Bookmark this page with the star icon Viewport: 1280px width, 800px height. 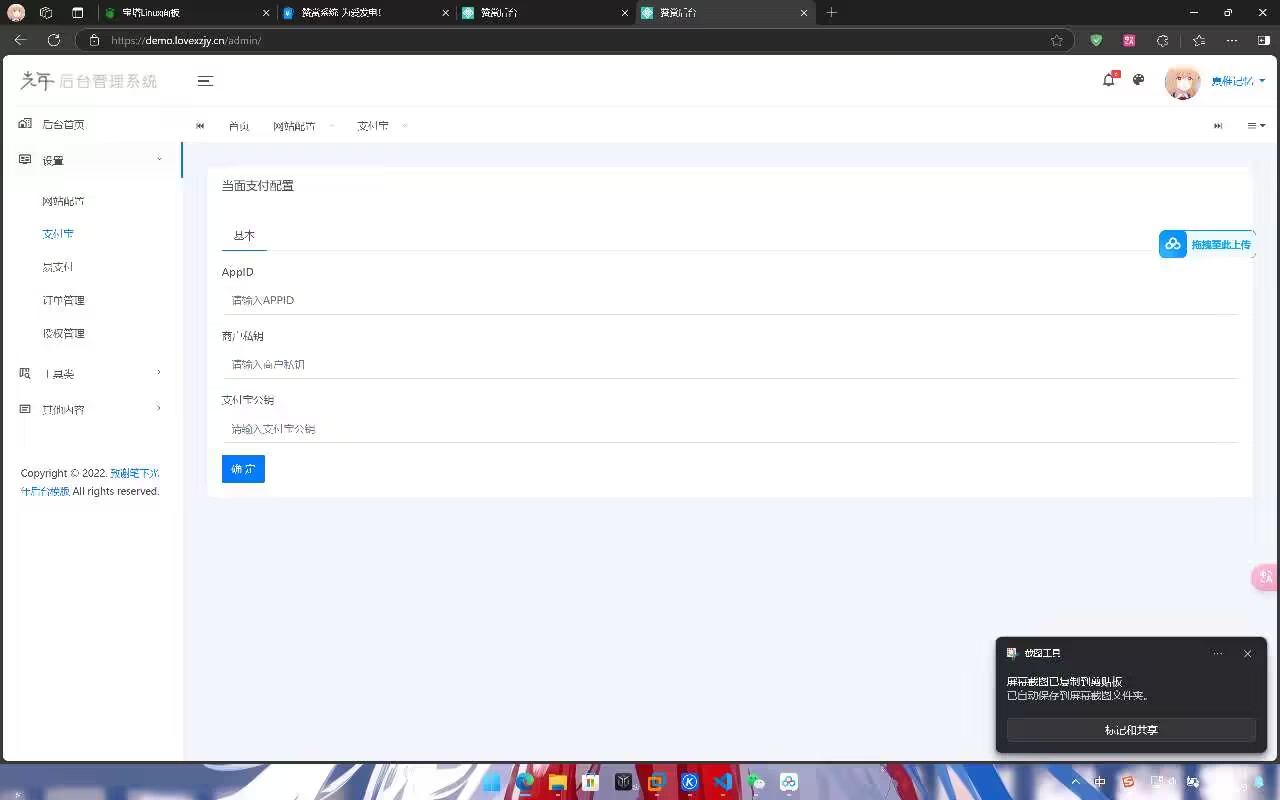tap(1057, 40)
